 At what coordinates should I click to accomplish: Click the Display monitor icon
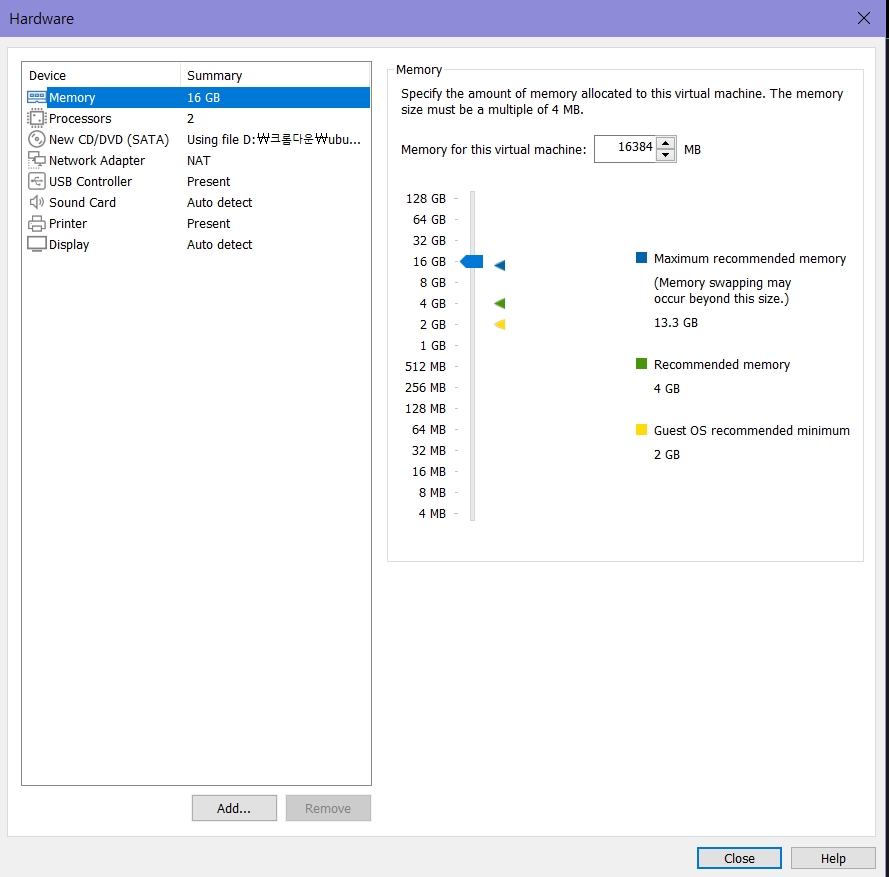point(37,244)
